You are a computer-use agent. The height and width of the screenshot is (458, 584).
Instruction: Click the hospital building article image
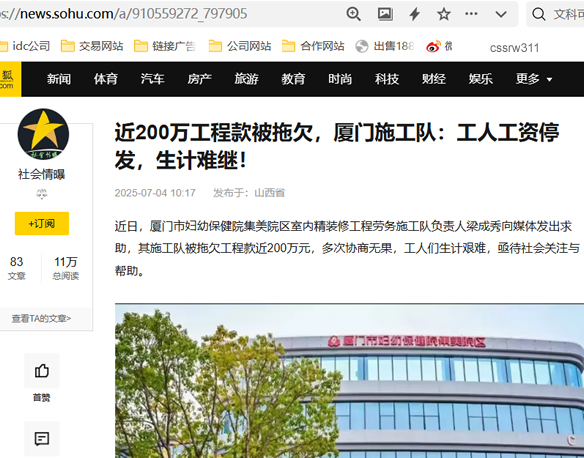(x=349, y=381)
